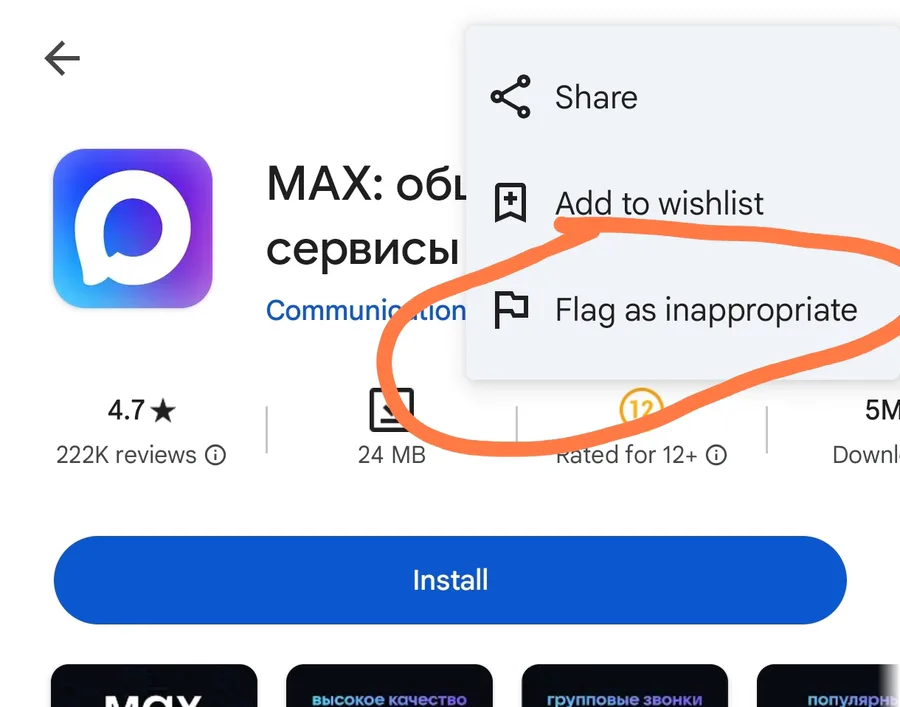Click the Add to wishlist bookmark icon

tap(510, 202)
